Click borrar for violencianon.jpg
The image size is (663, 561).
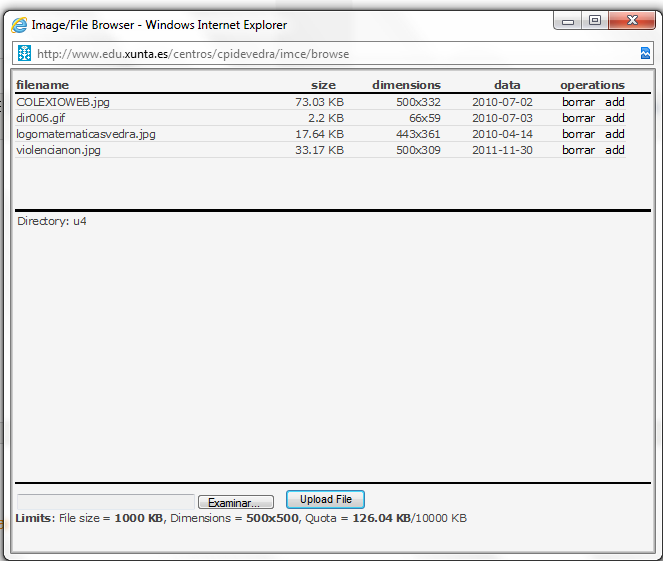pos(578,150)
